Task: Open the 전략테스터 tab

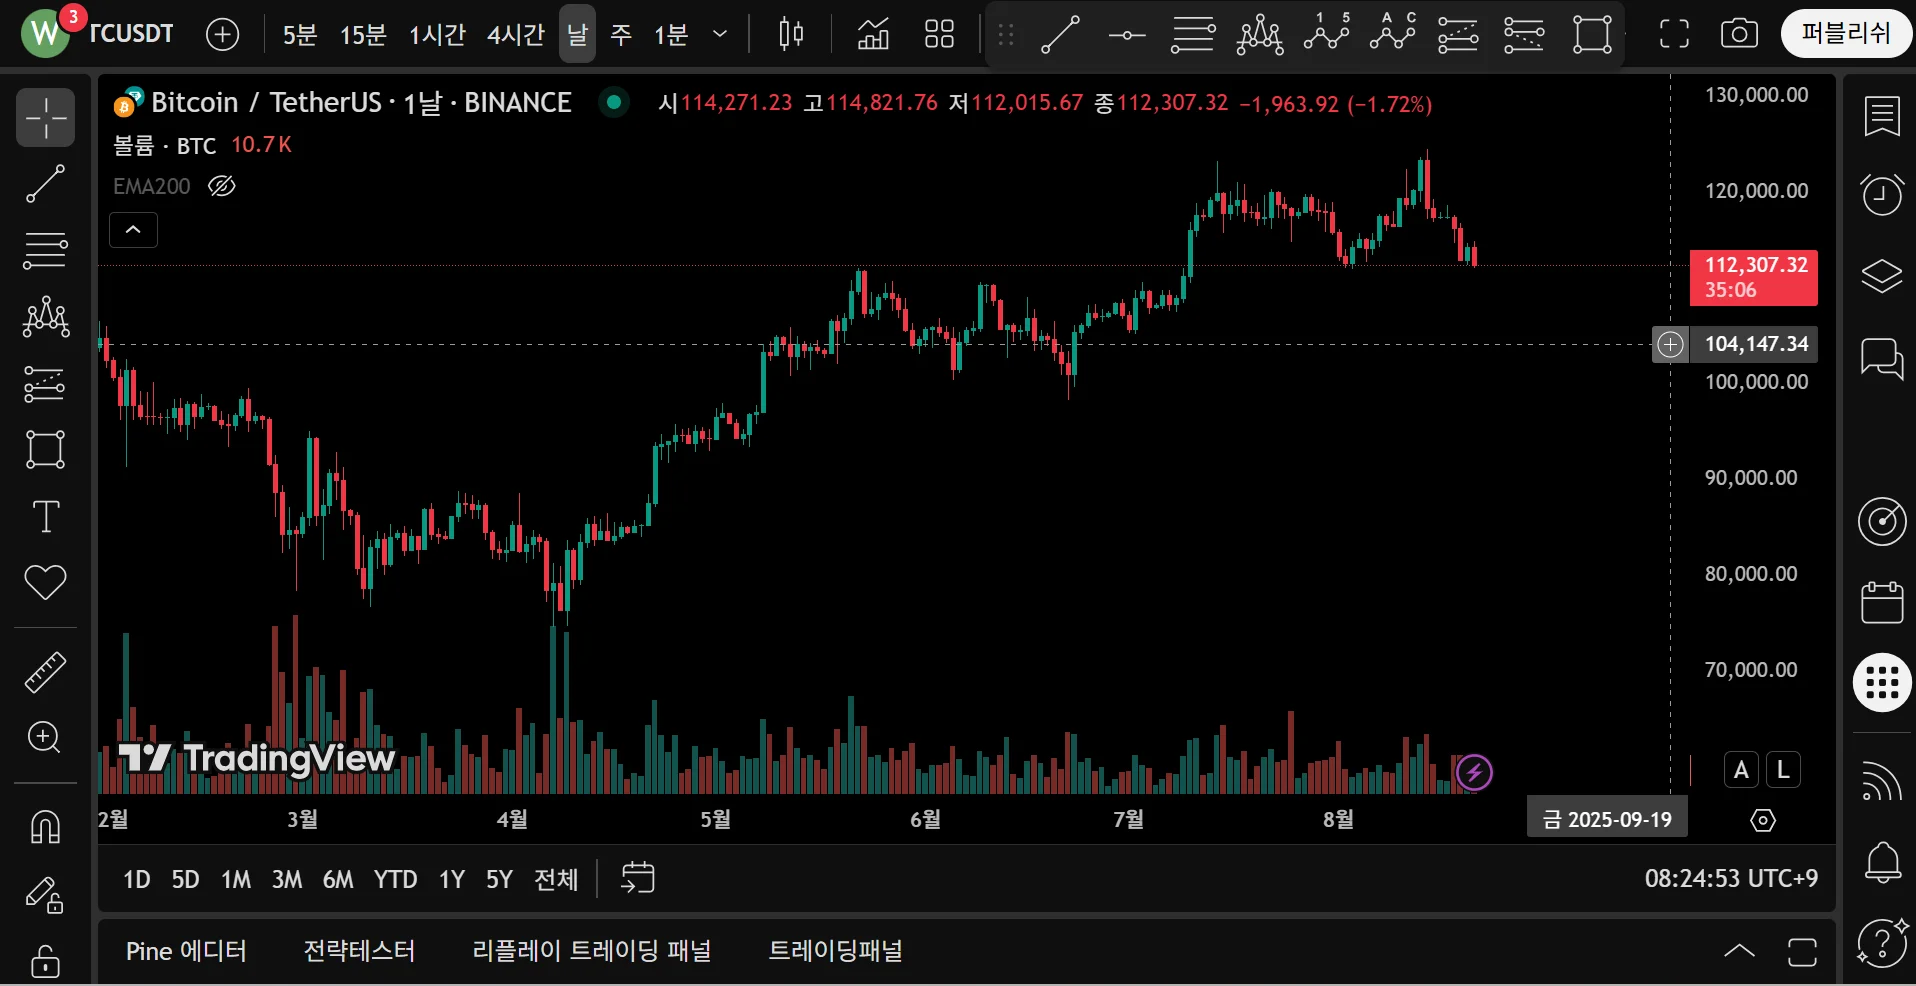Action: [x=359, y=951]
